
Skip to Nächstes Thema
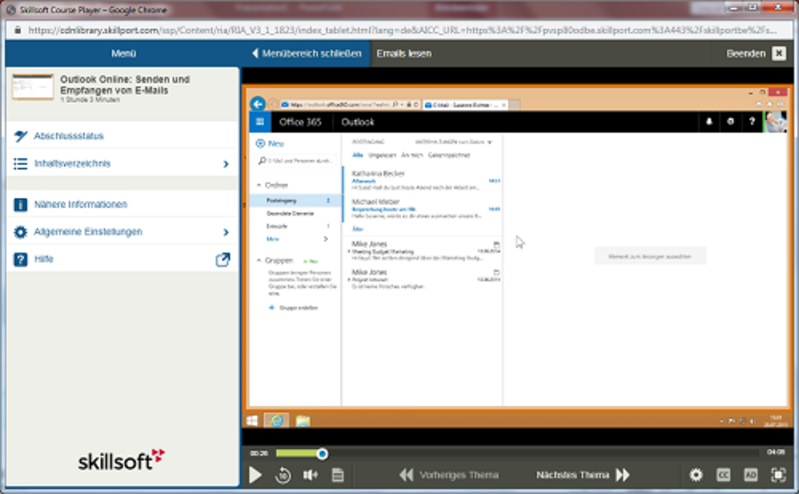pos(583,475)
